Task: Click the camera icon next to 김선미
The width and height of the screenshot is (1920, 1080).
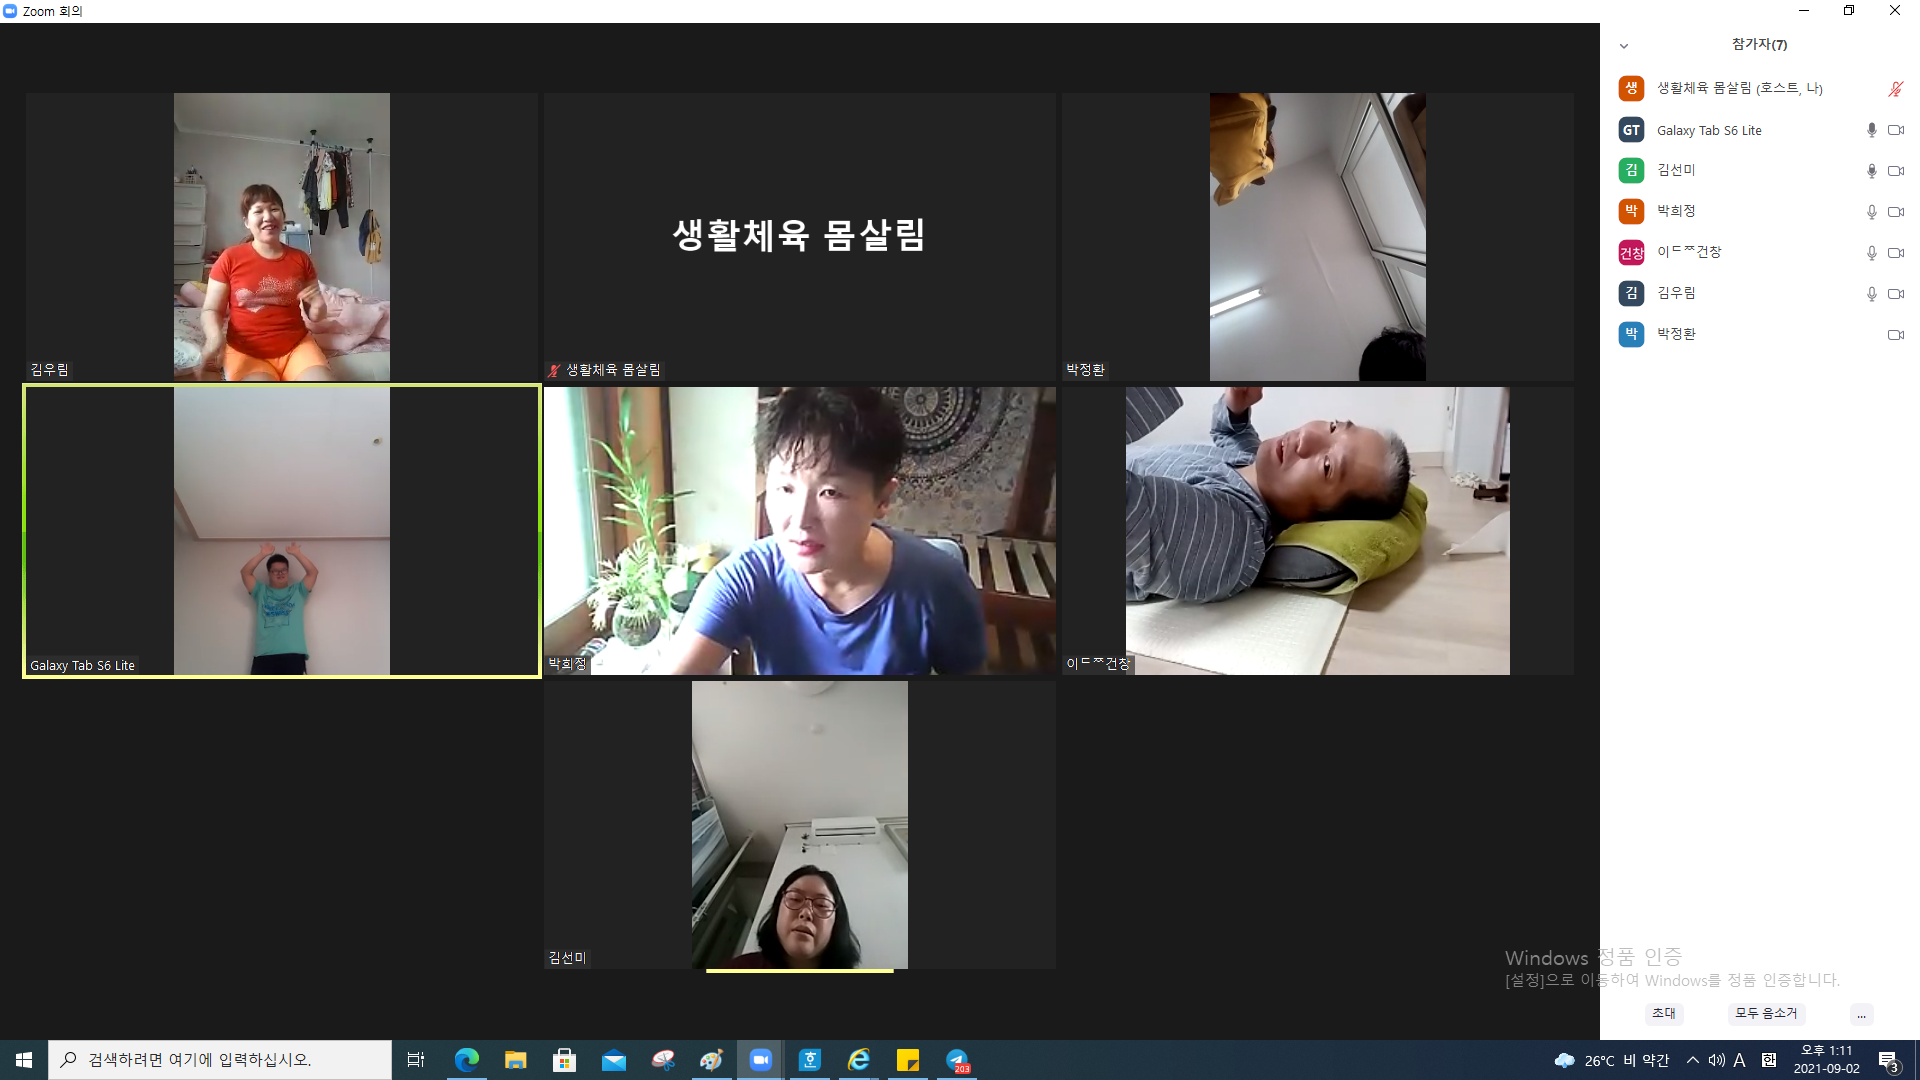Action: pos(1895,171)
